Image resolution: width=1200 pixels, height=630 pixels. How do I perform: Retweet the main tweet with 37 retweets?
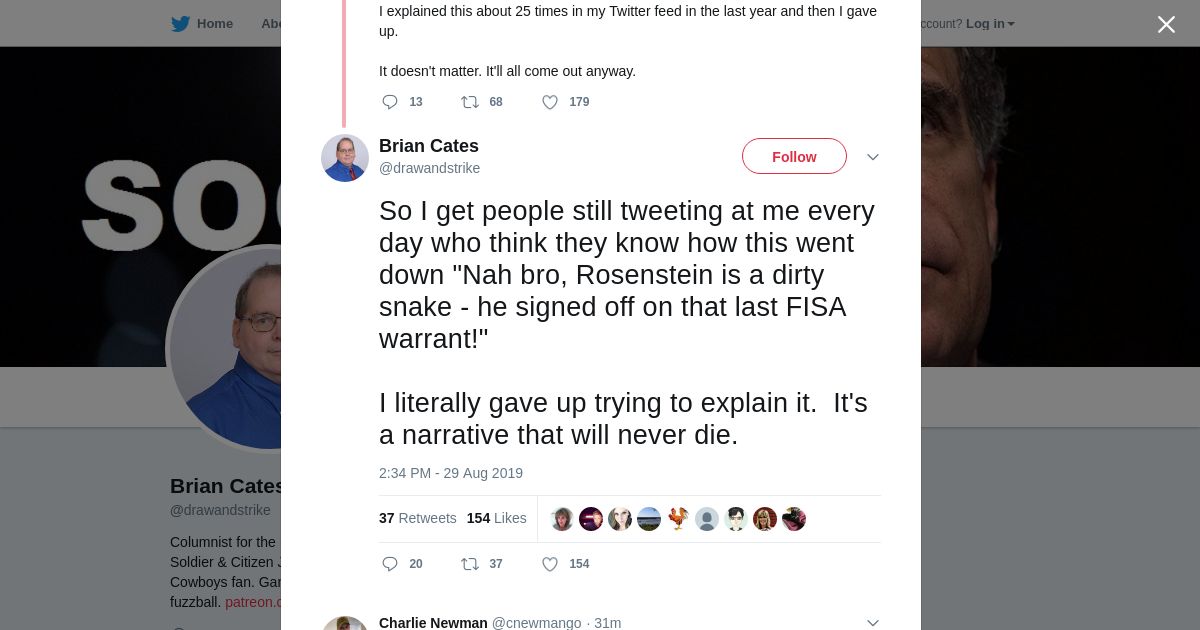pyautogui.click(x=470, y=564)
